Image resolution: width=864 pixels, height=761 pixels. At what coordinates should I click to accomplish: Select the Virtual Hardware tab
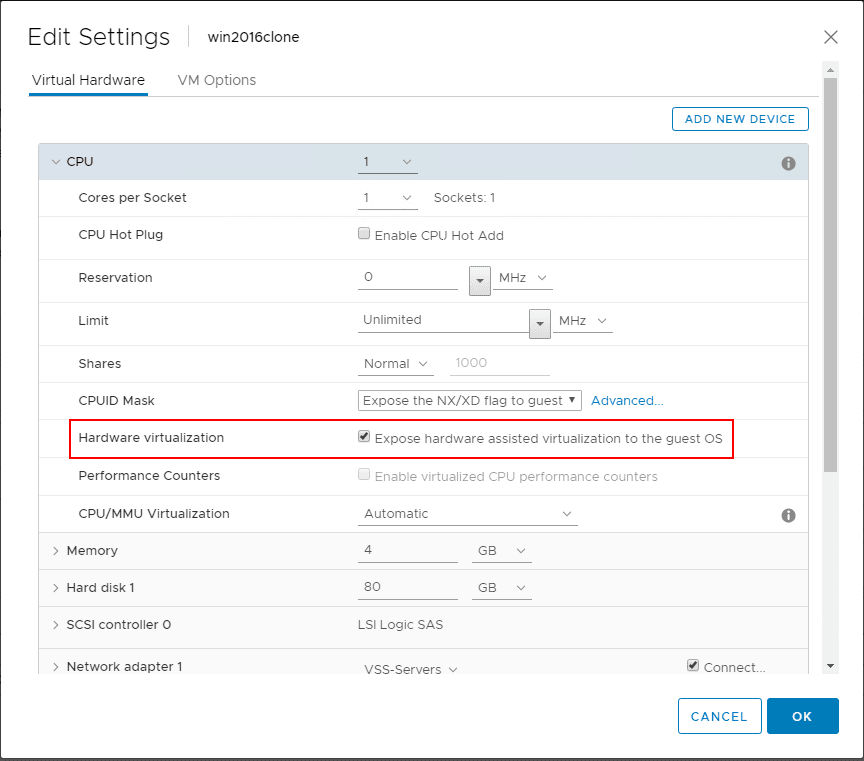point(88,80)
